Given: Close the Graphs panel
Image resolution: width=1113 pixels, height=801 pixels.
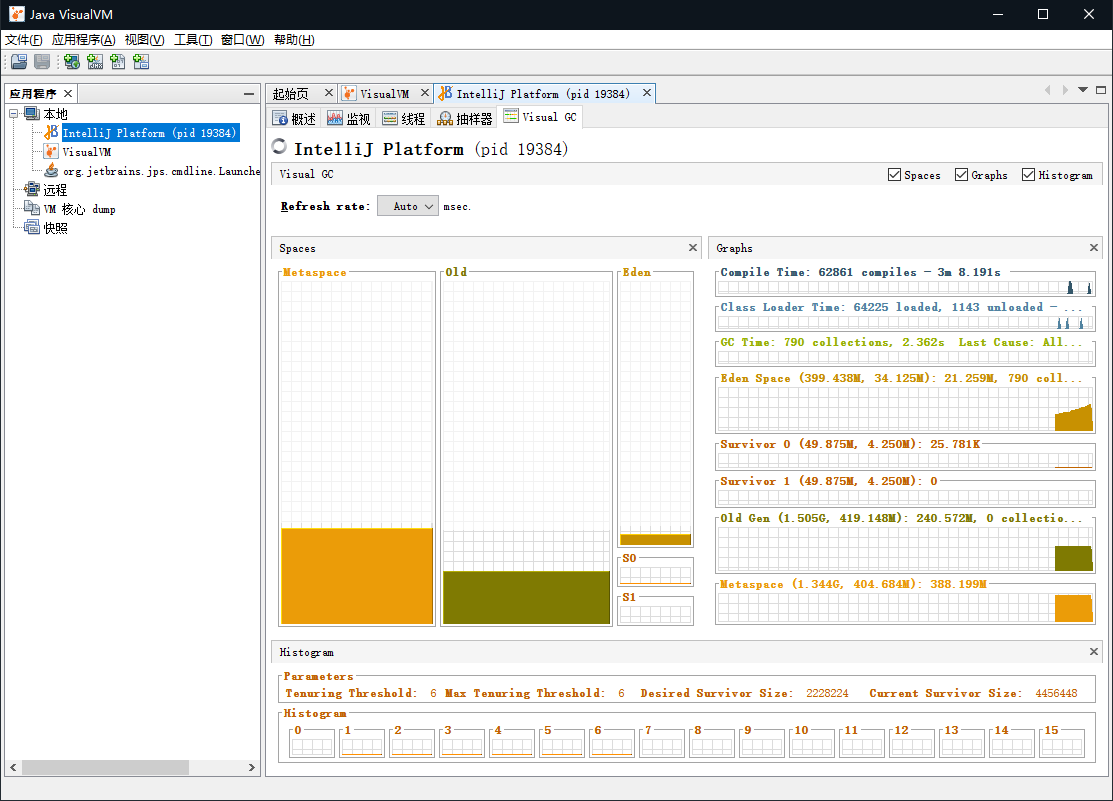Looking at the screenshot, I should point(1094,247).
